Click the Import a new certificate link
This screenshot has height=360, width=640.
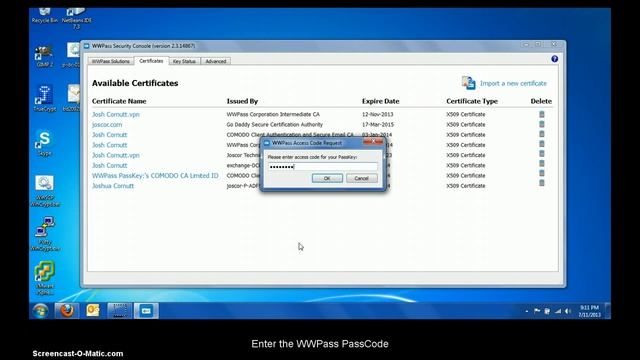(x=513, y=83)
